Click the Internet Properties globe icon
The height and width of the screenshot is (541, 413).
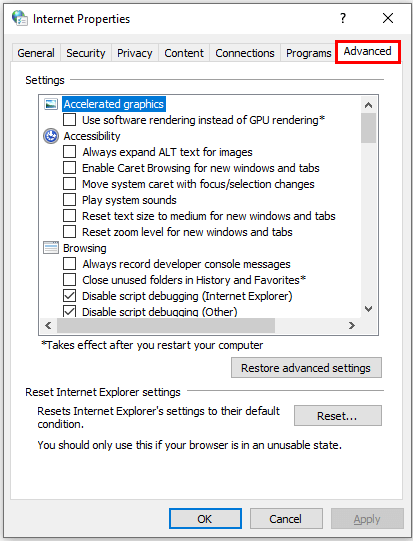pos(19,18)
